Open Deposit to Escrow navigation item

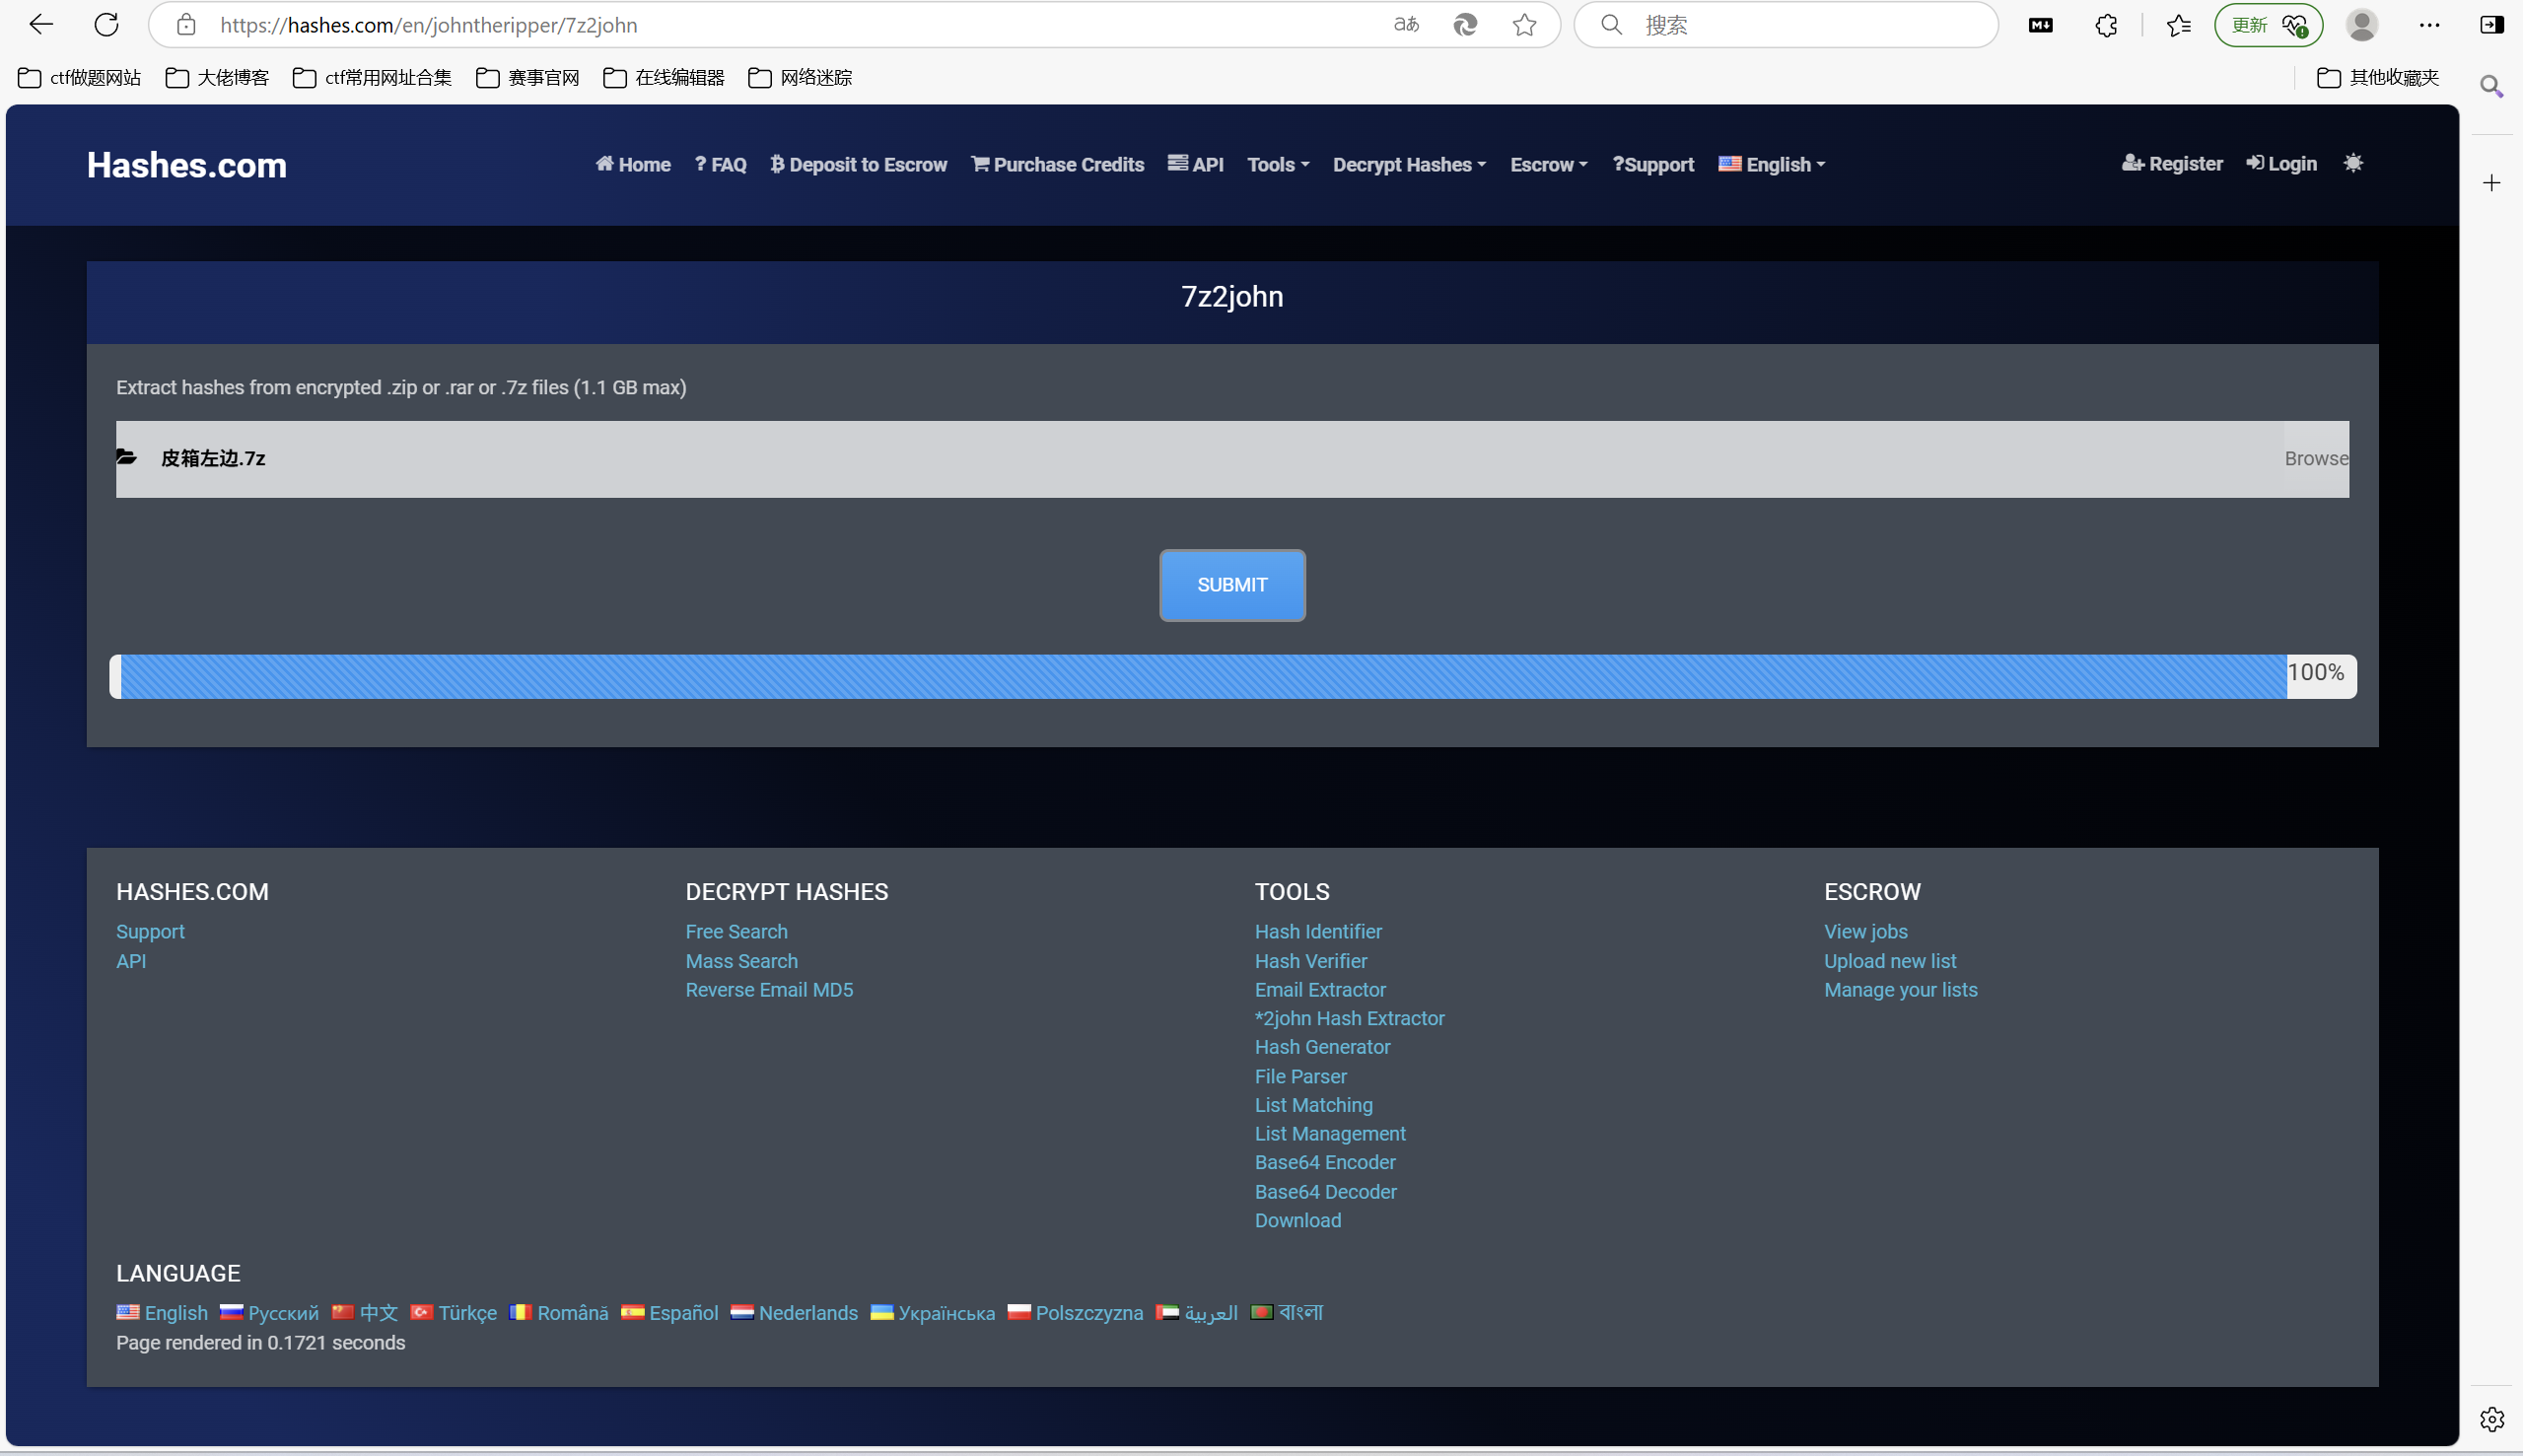[x=858, y=164]
